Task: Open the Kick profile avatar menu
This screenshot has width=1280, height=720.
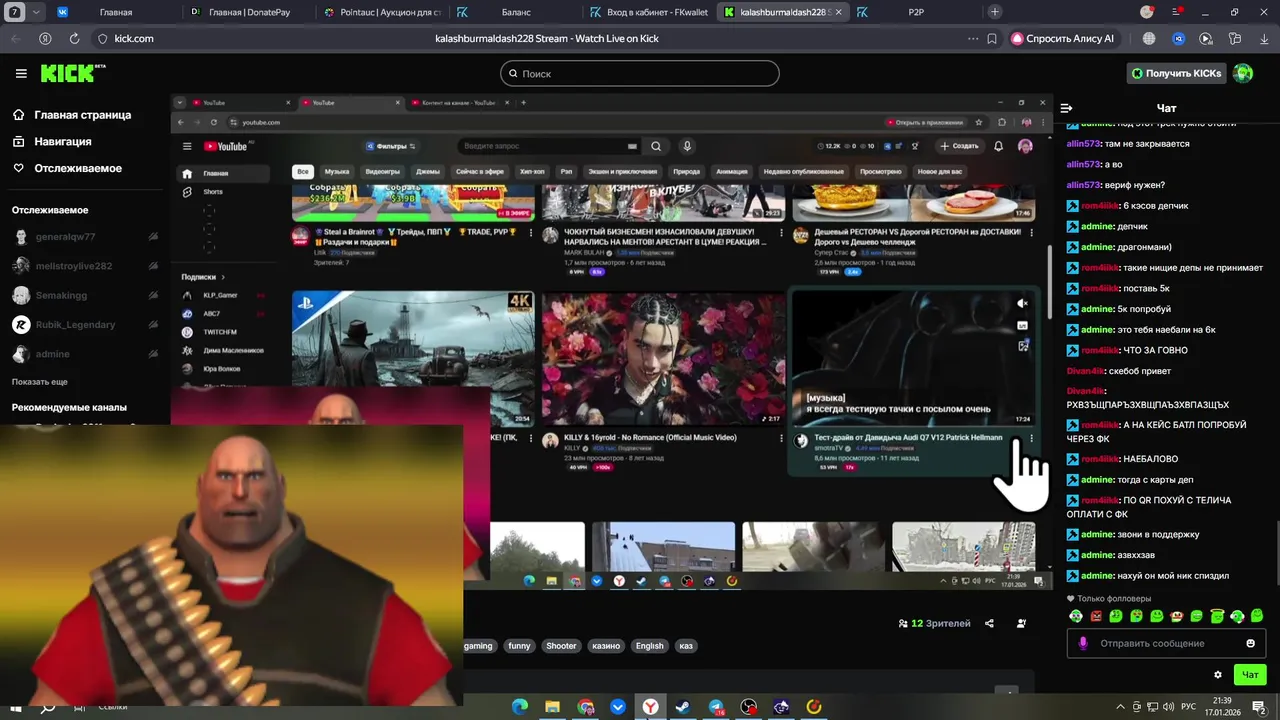Action: 1243,73
